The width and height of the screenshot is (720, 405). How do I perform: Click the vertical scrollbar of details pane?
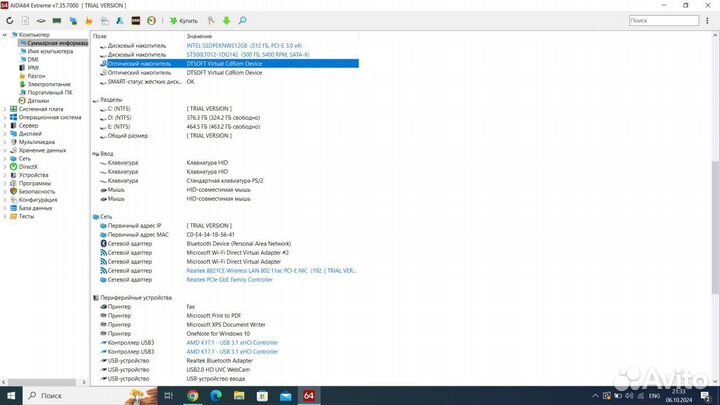715,227
